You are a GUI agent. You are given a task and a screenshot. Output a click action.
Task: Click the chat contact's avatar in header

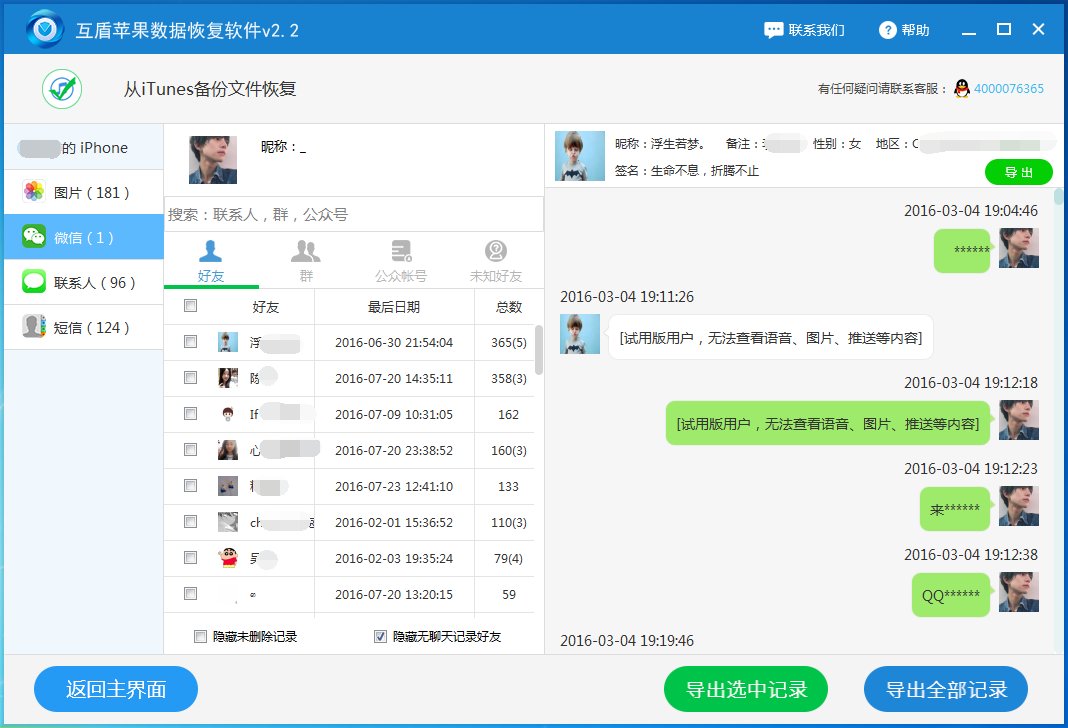click(x=580, y=156)
